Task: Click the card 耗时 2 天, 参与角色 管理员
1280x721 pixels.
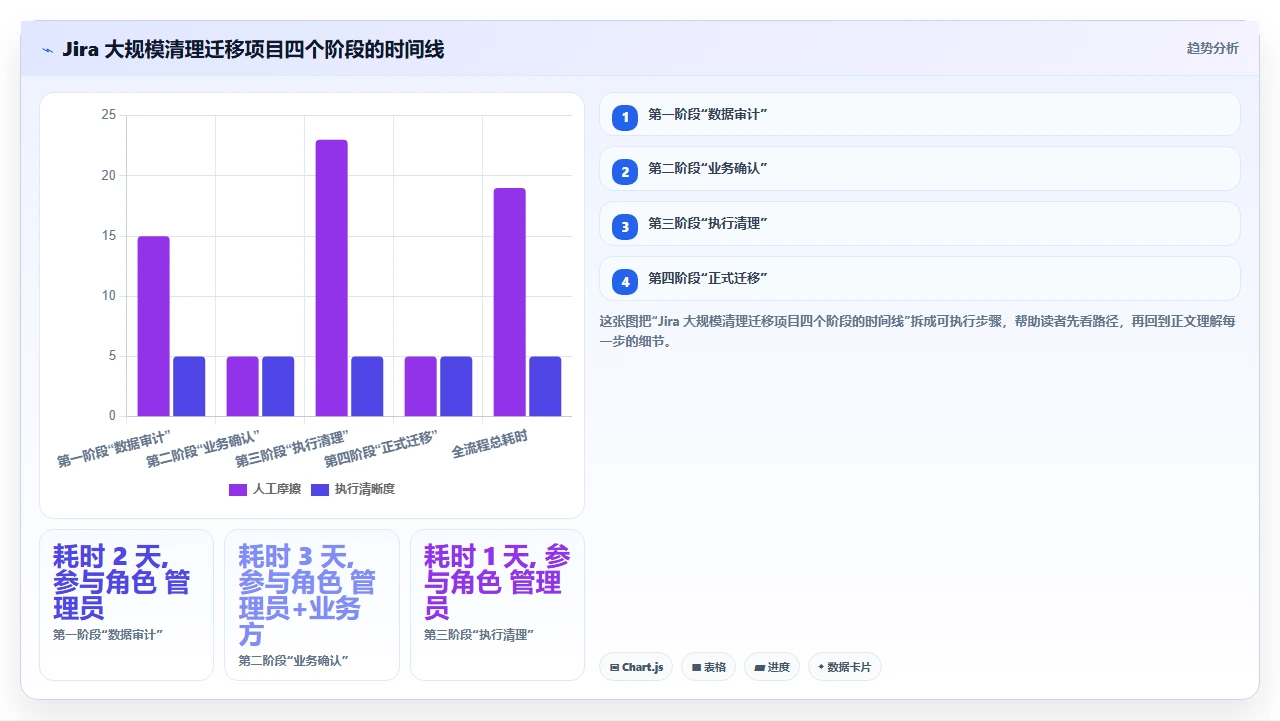Action: click(127, 605)
